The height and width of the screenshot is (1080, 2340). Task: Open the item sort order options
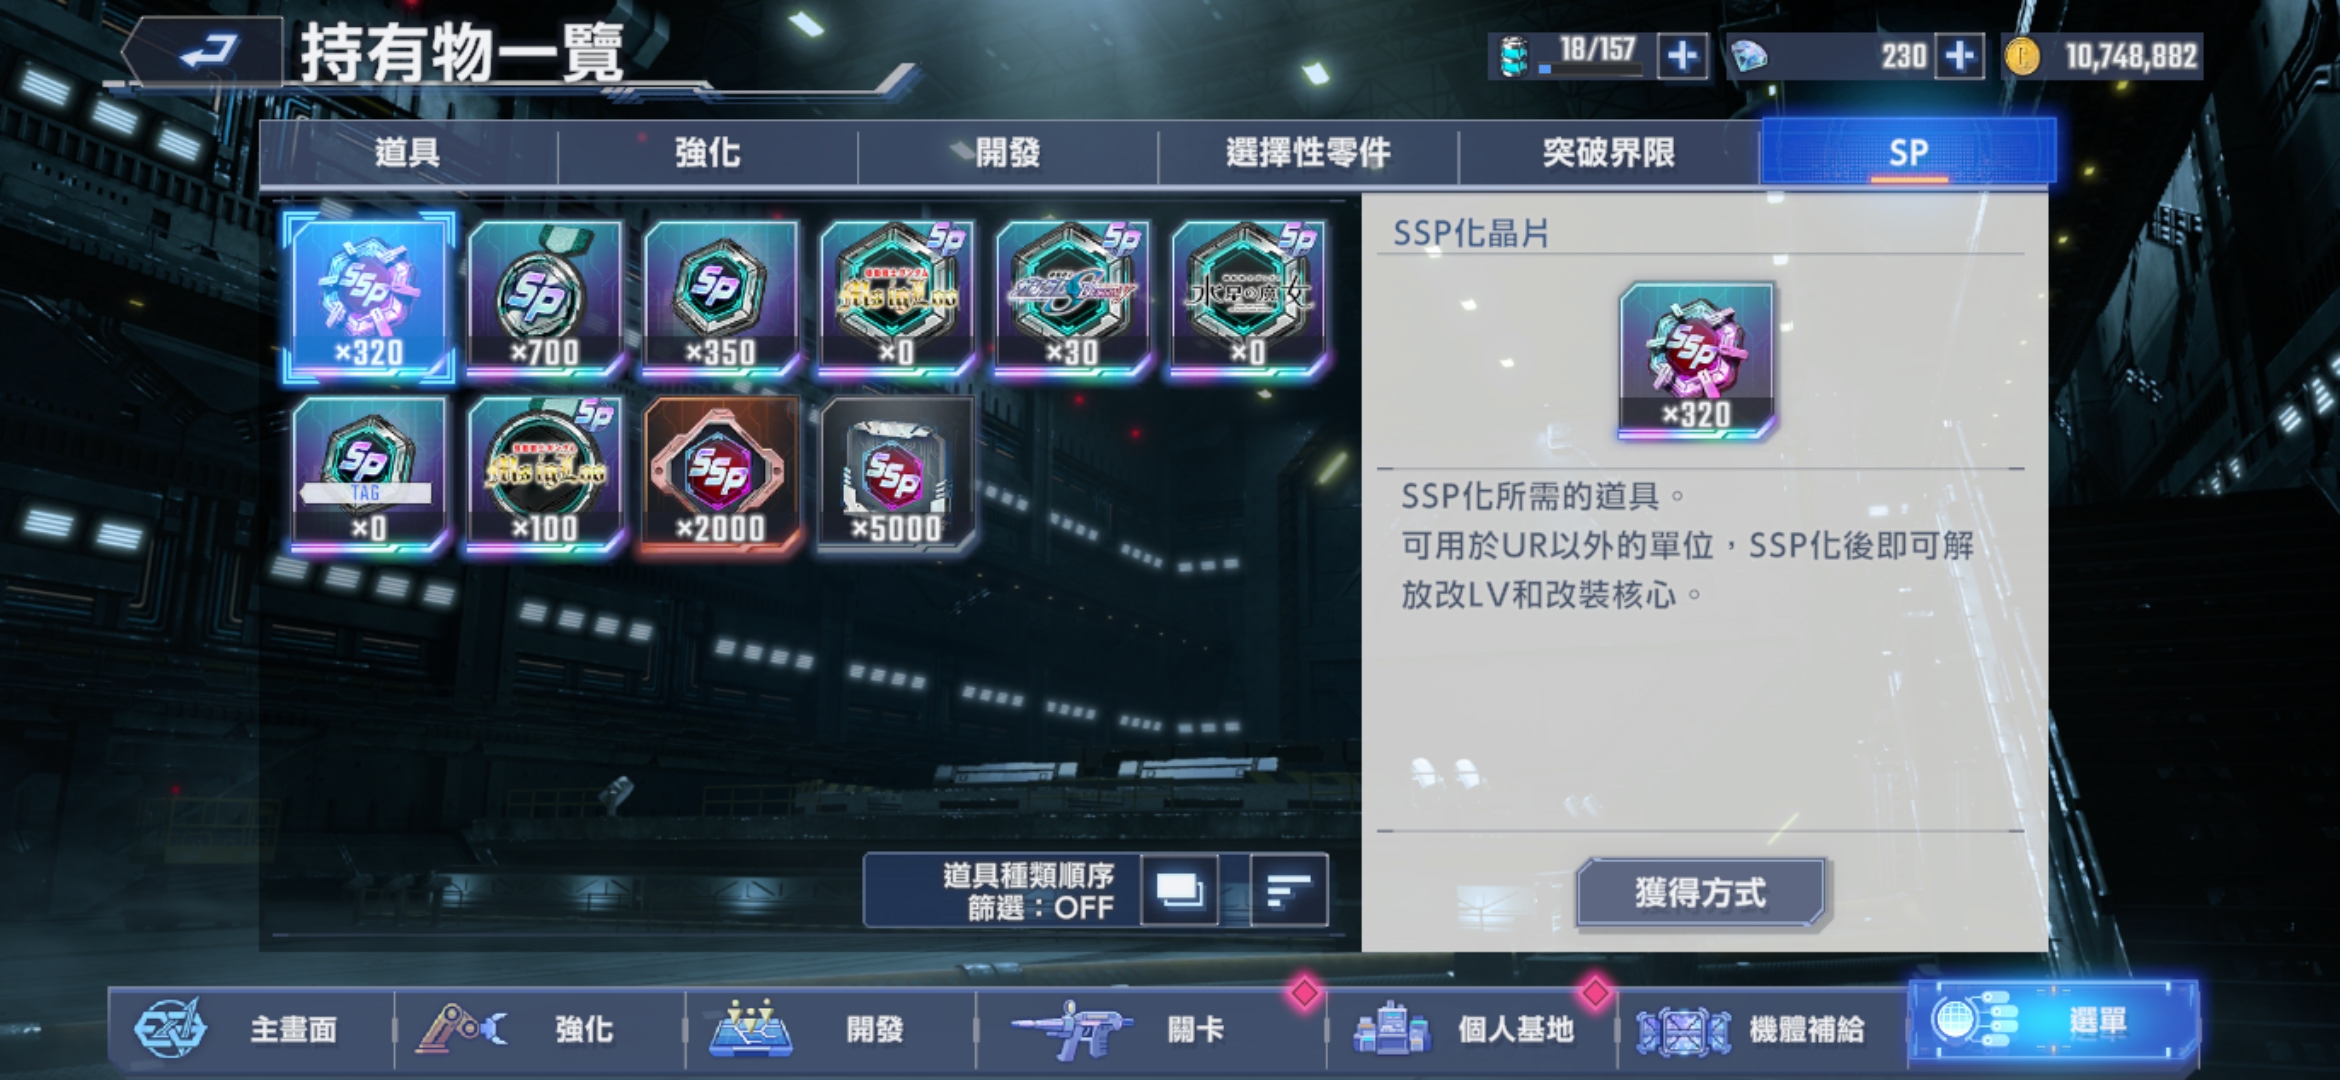coord(1289,890)
